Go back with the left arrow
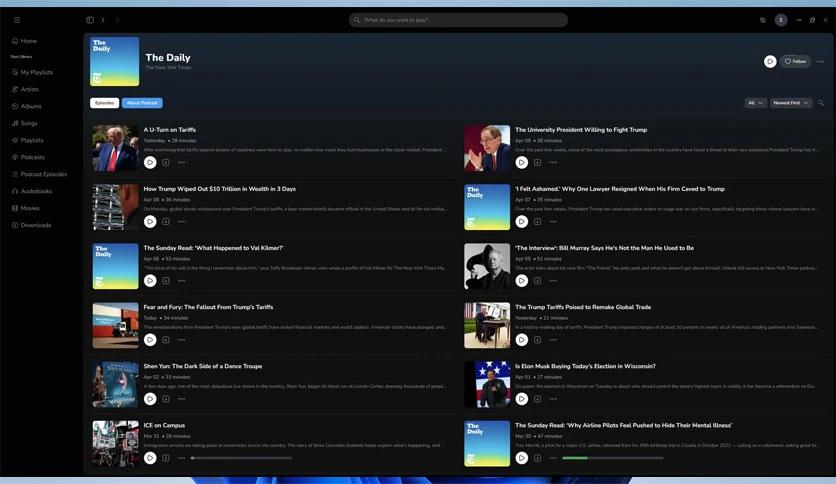The height and width of the screenshot is (484, 836). coord(103,20)
